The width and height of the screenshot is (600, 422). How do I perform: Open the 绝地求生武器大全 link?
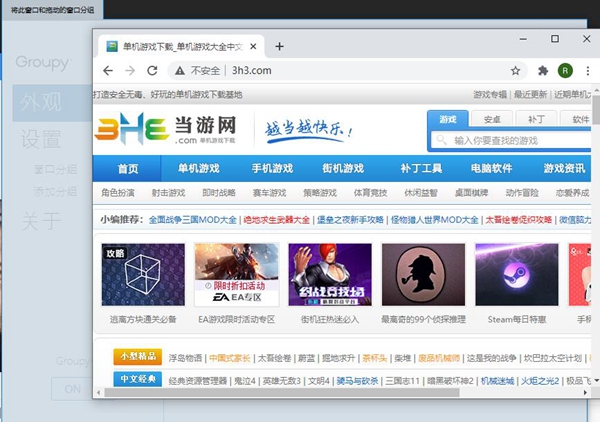tap(277, 220)
